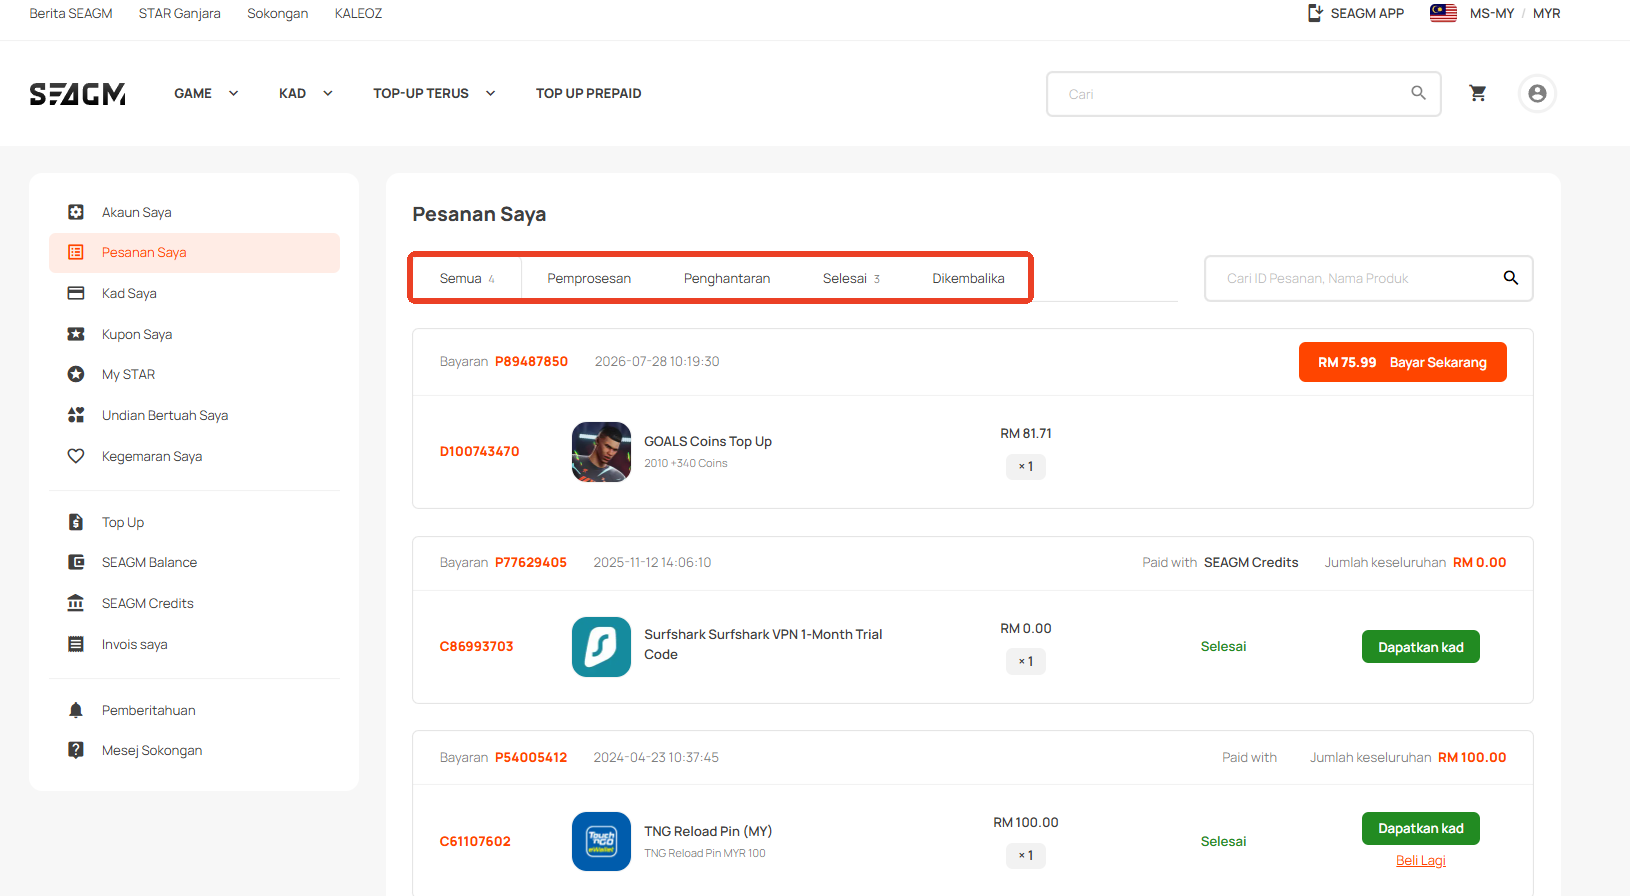Expand the GAME dropdown menu
The width and height of the screenshot is (1630, 896).
coord(206,93)
